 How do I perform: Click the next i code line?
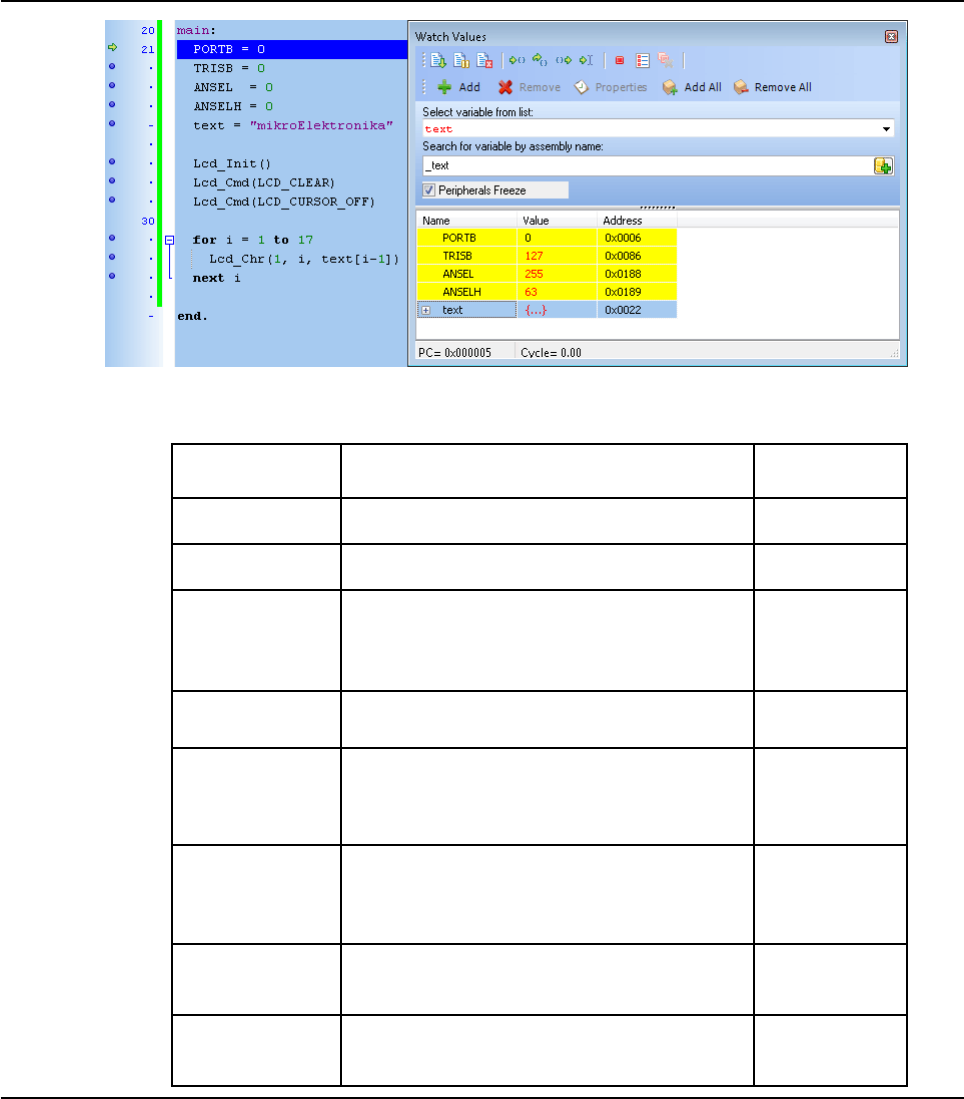[x=217, y=278]
